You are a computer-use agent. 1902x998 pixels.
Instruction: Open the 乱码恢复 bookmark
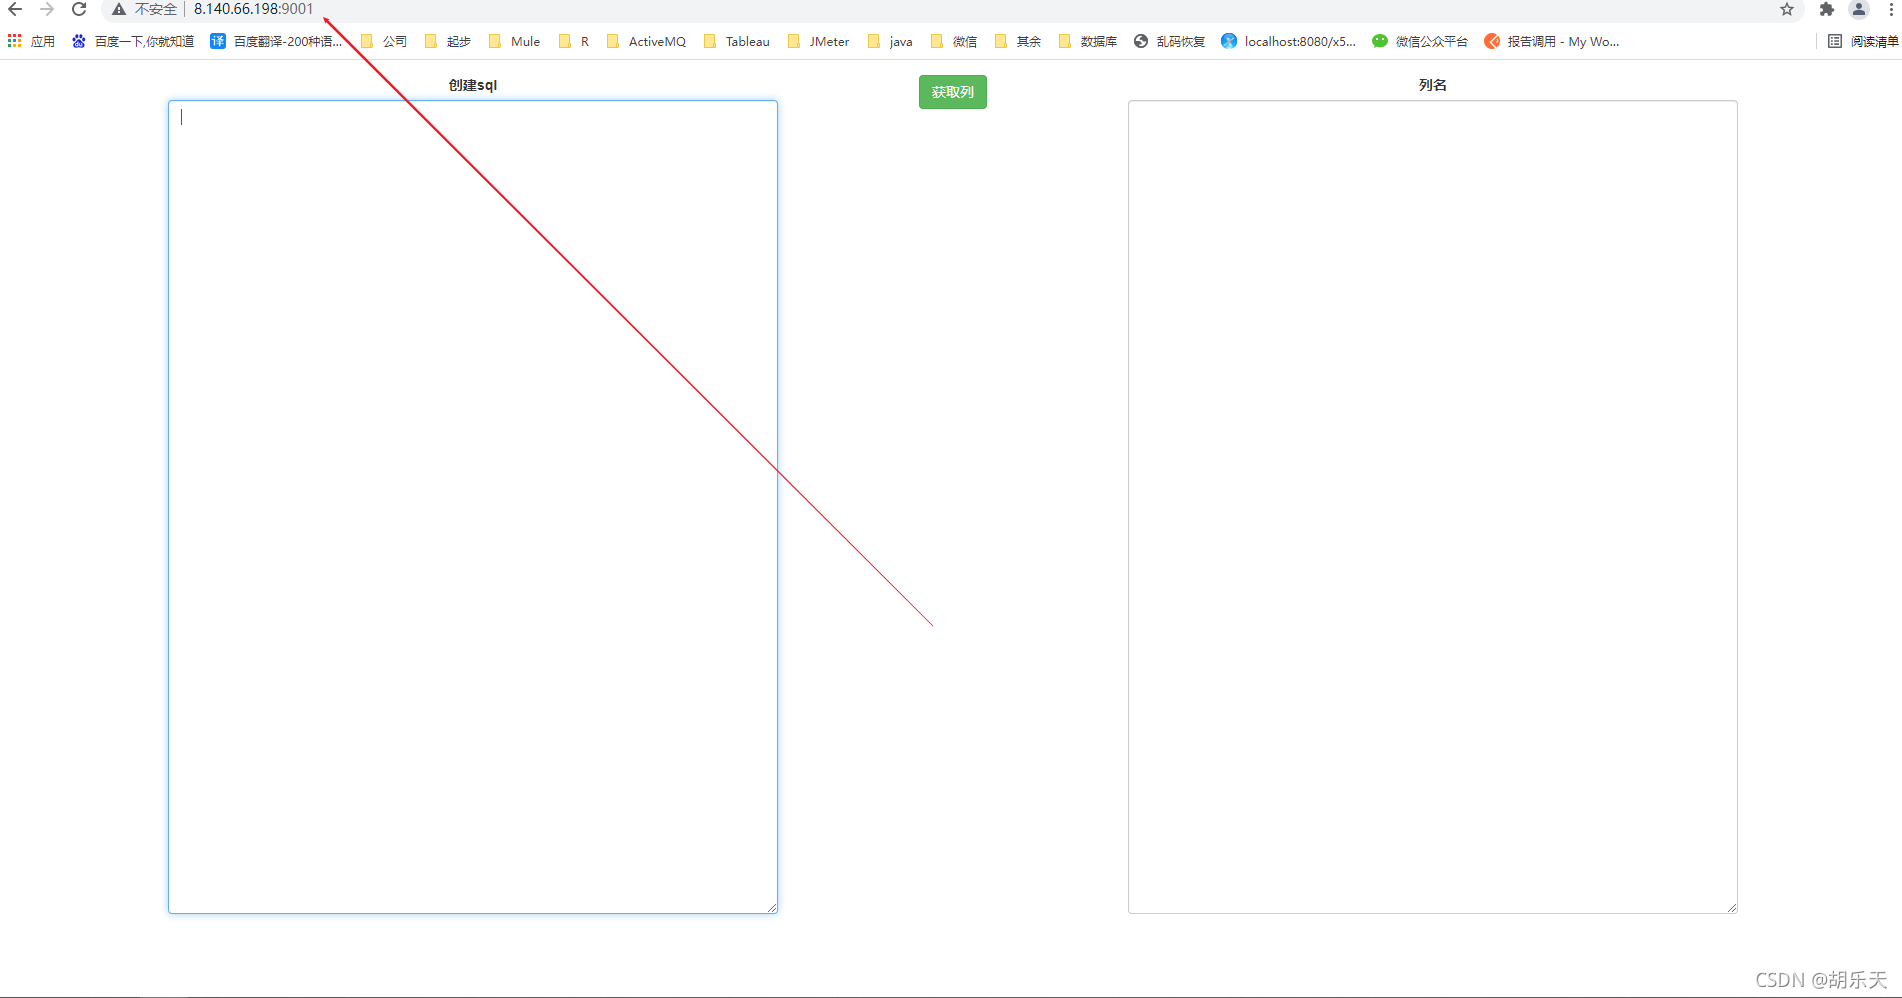[x=1169, y=41]
